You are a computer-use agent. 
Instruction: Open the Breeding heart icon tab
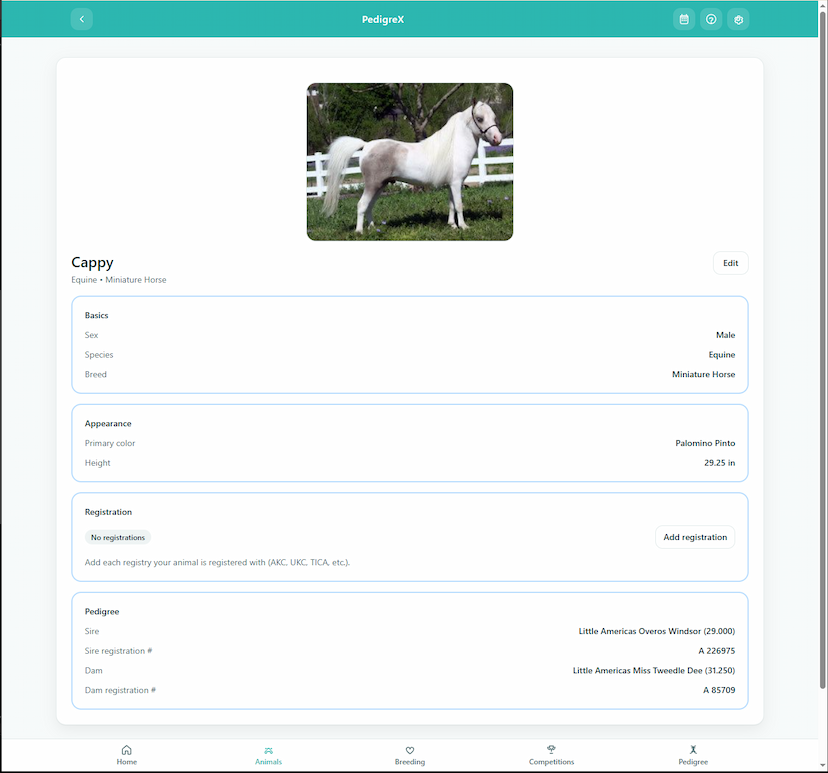(409, 755)
